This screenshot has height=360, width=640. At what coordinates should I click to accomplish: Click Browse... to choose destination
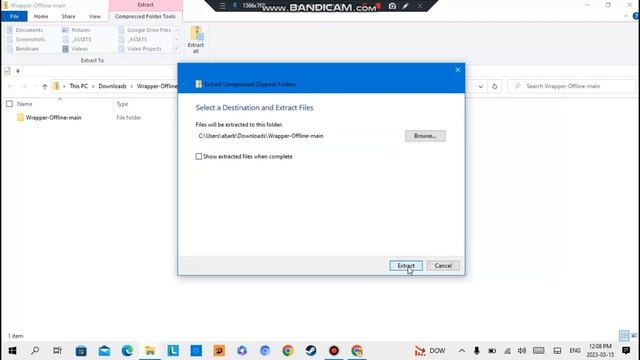pyautogui.click(x=425, y=136)
